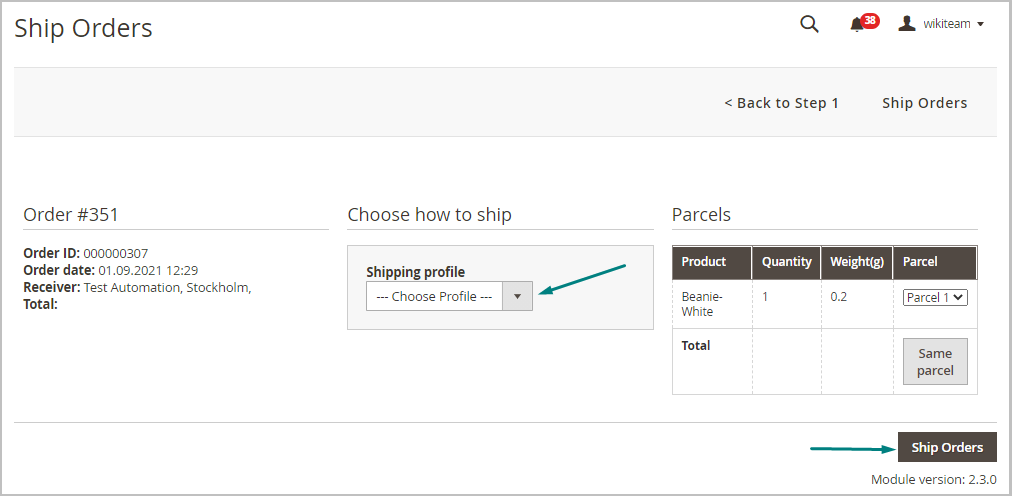Click the wikiteam account name
1012x496 pixels.
(x=946, y=24)
